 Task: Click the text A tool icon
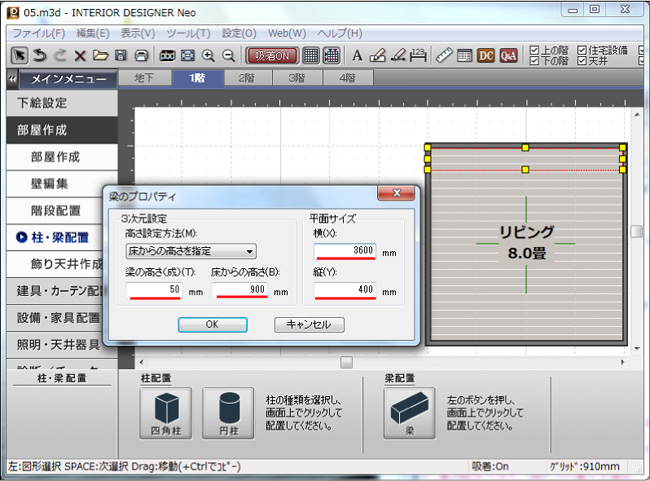357,55
